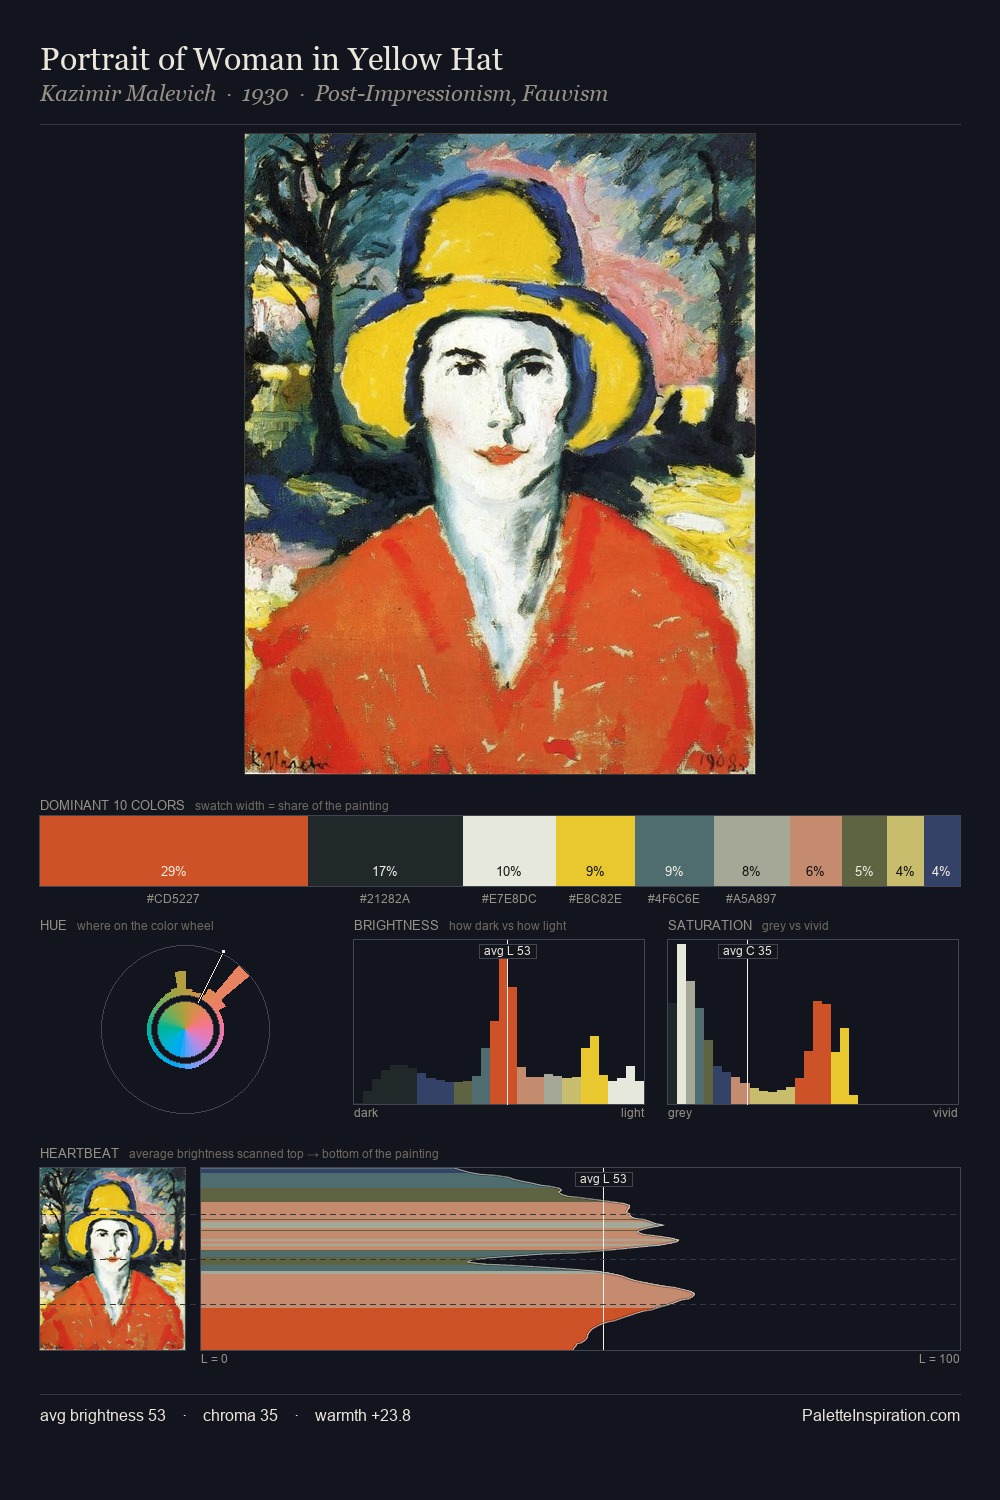Click the hex code #4F6C6E

click(674, 898)
